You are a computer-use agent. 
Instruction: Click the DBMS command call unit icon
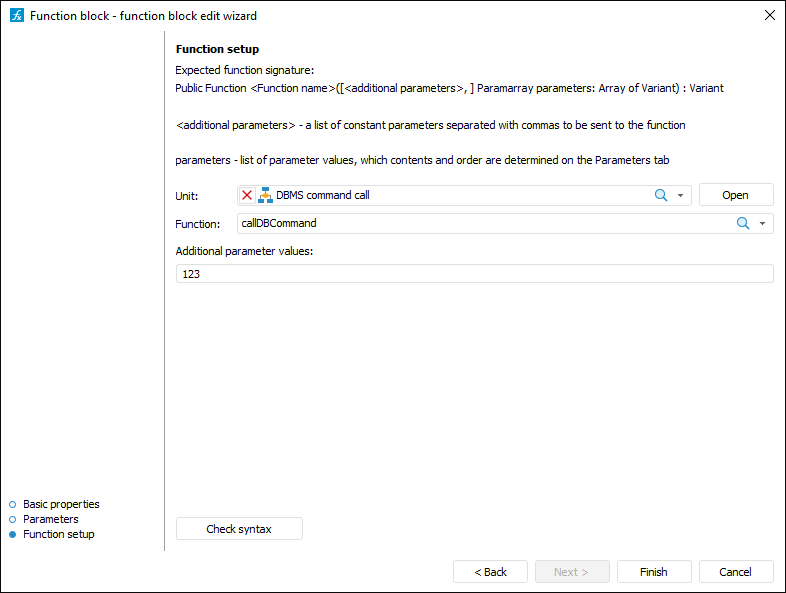265,196
